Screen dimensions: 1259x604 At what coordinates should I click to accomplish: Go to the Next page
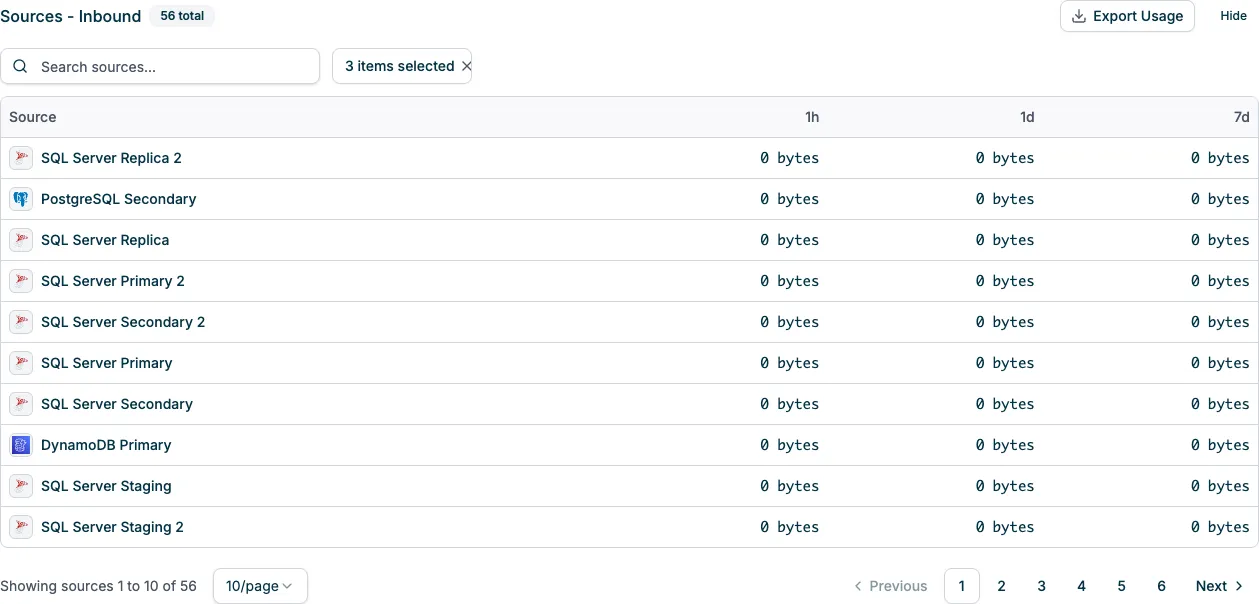click(x=1220, y=586)
